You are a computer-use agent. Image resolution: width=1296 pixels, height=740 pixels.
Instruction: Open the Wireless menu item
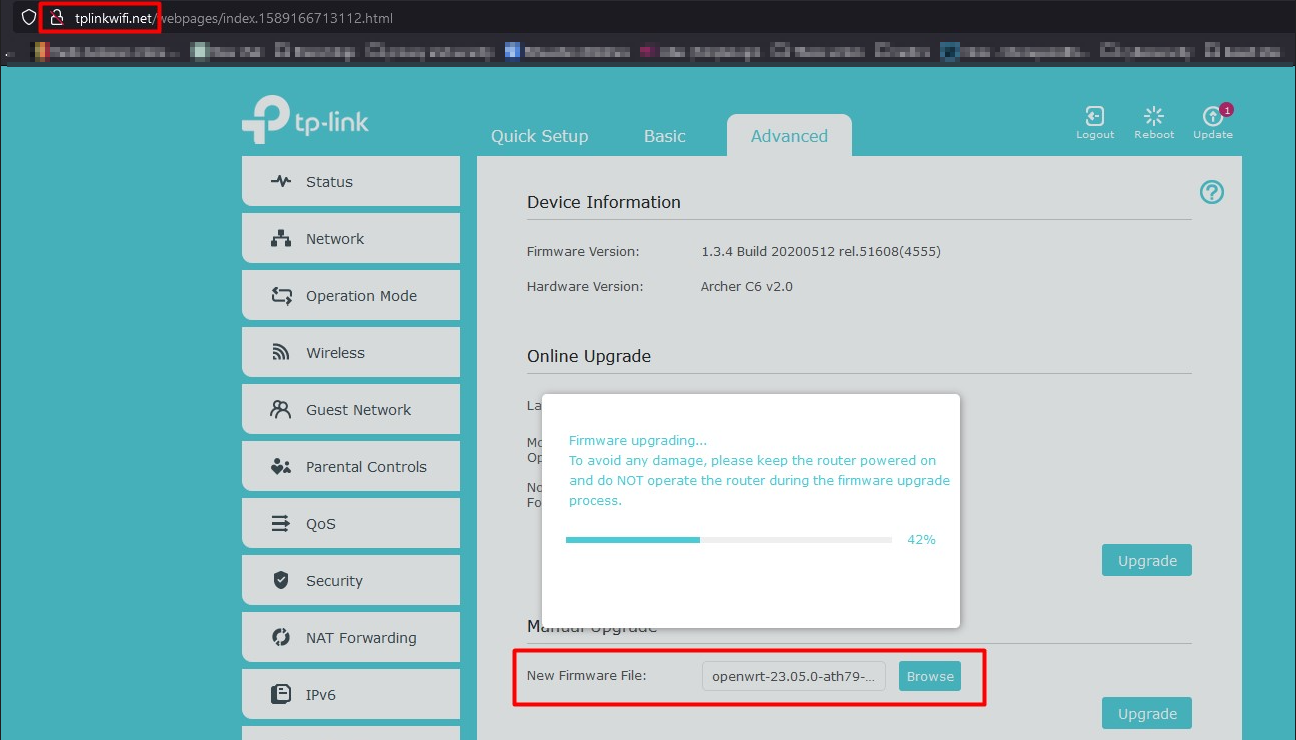(x=351, y=352)
